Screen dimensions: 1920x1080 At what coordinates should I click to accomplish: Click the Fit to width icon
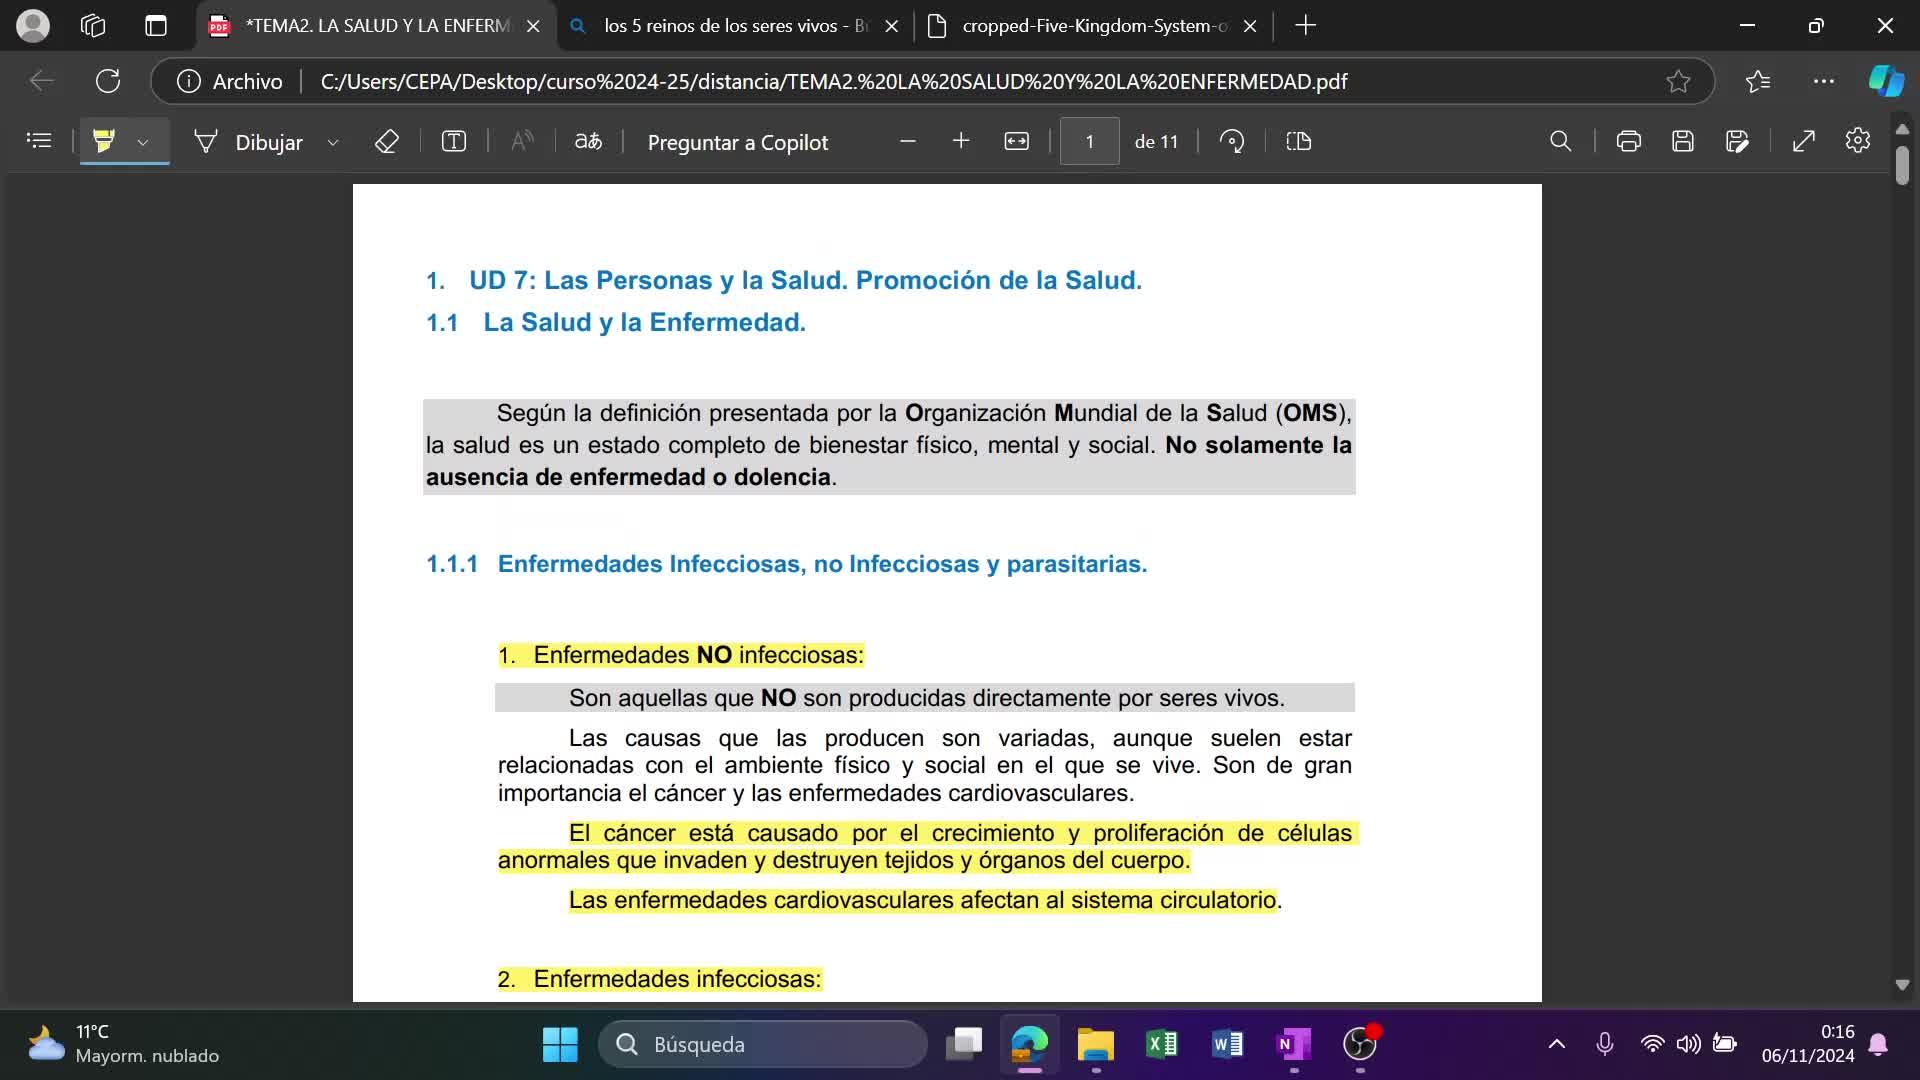[1016, 142]
